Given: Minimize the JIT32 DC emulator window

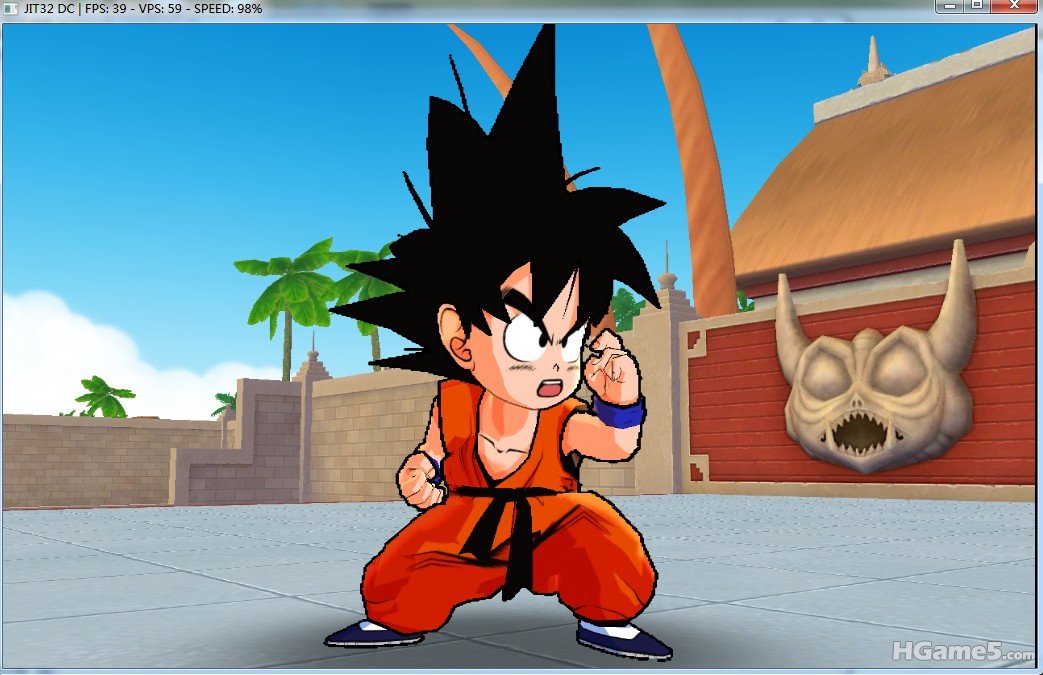Looking at the screenshot, I should [x=949, y=6].
